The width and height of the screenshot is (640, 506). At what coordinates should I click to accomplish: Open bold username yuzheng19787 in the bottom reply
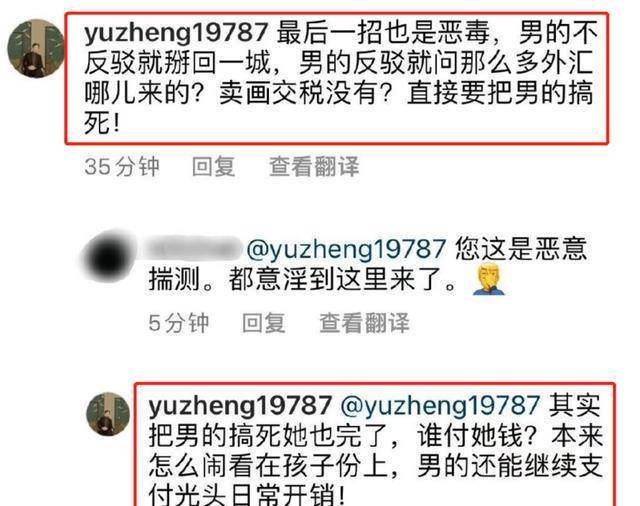pyautogui.click(x=240, y=406)
